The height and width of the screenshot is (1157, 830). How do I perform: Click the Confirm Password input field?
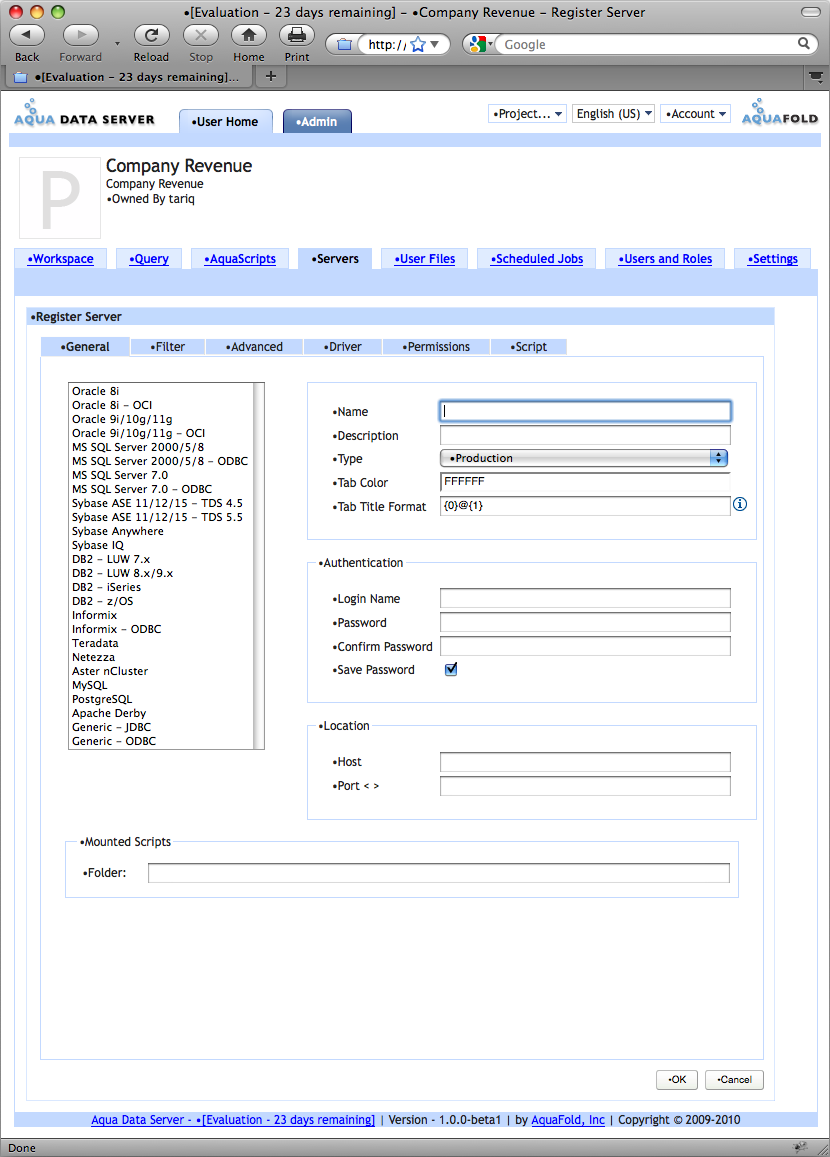(584, 646)
